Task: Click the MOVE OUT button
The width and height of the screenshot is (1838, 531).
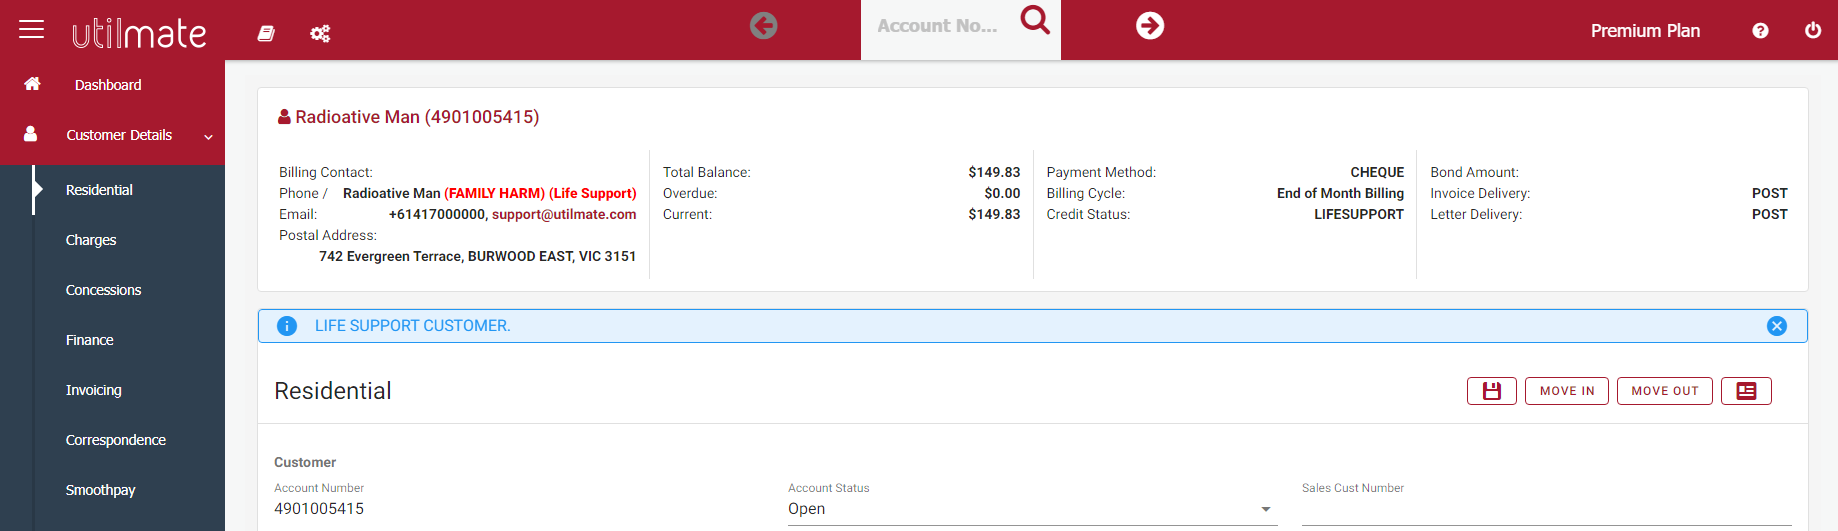Action: [x=1664, y=391]
